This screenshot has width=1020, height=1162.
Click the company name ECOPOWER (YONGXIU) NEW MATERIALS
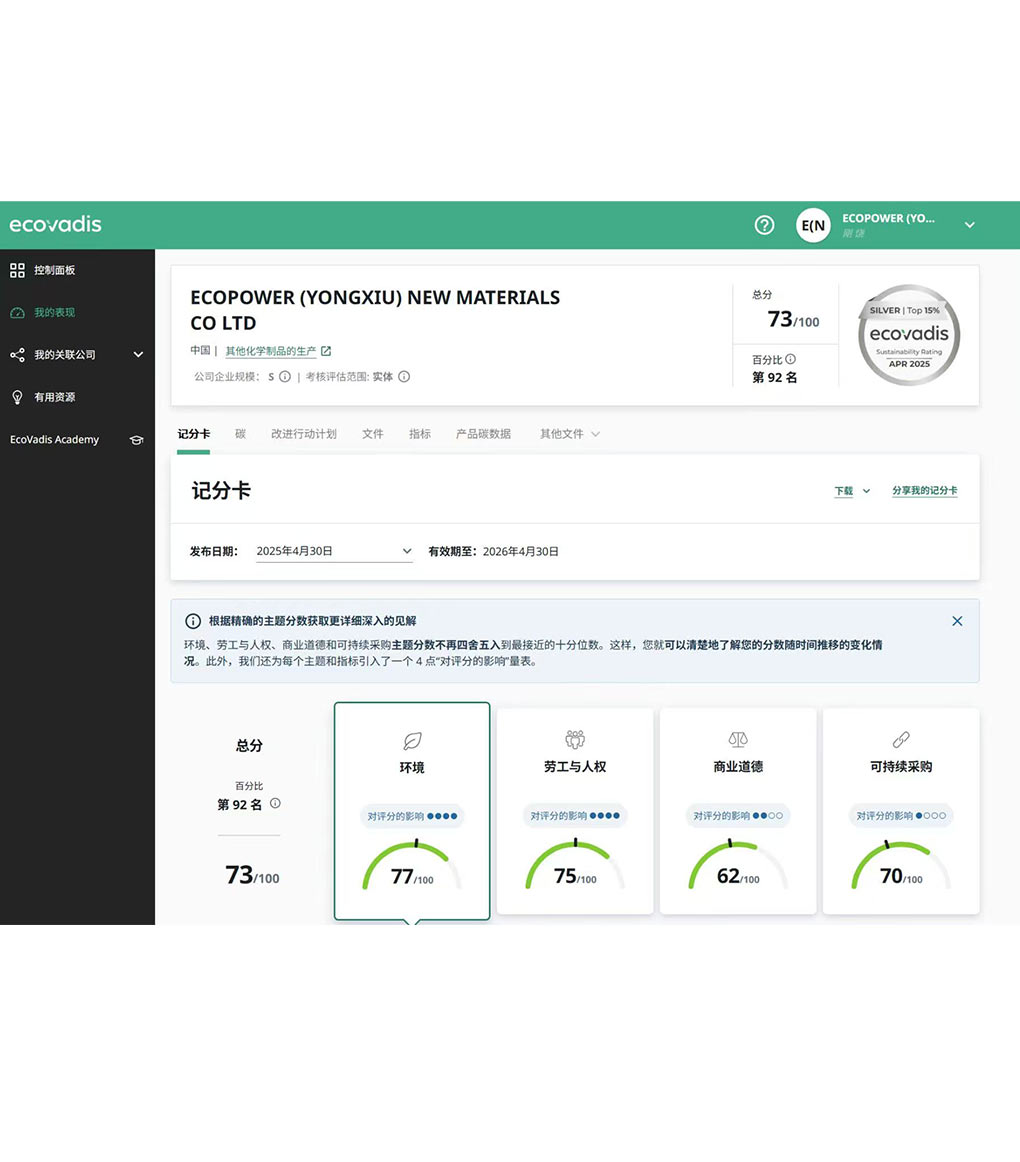pos(375,310)
